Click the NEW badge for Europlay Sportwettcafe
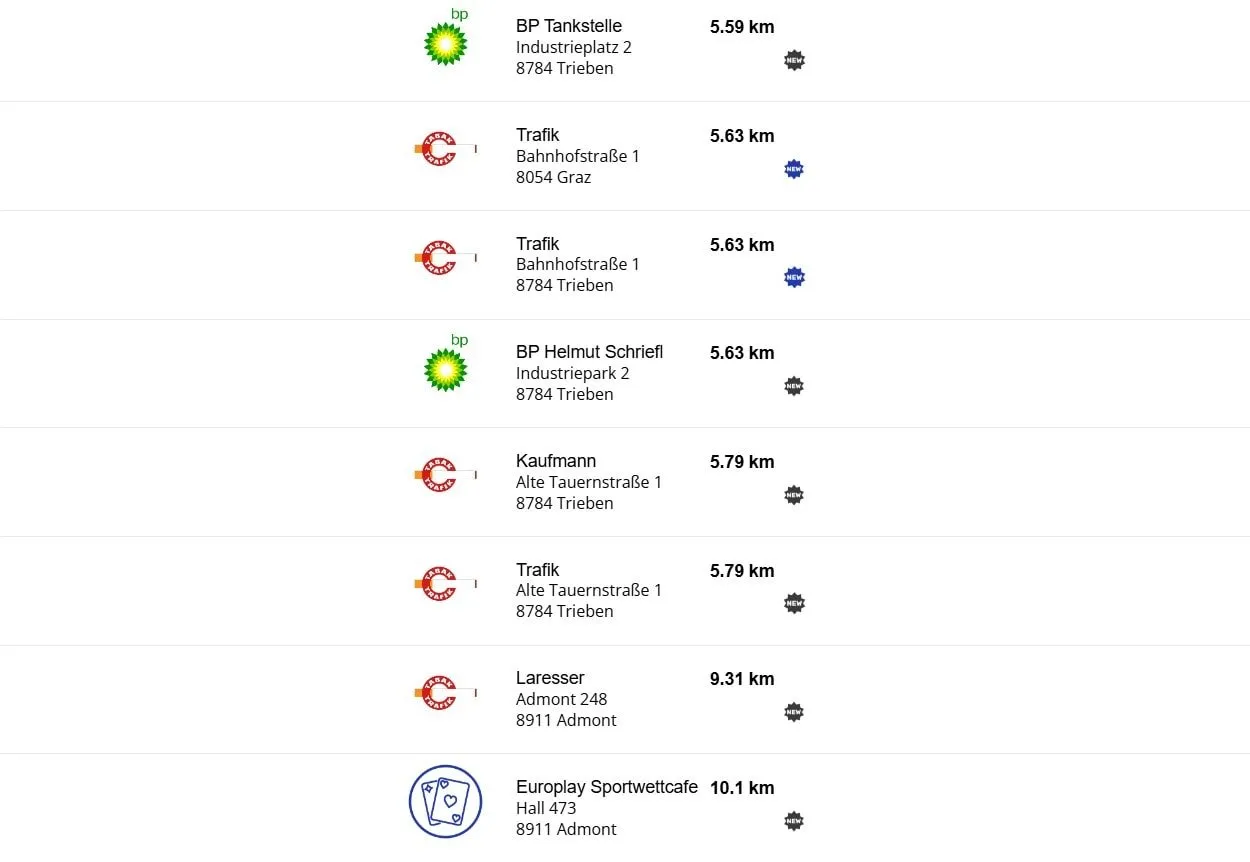The height and width of the screenshot is (862, 1250). pyautogui.click(x=794, y=821)
